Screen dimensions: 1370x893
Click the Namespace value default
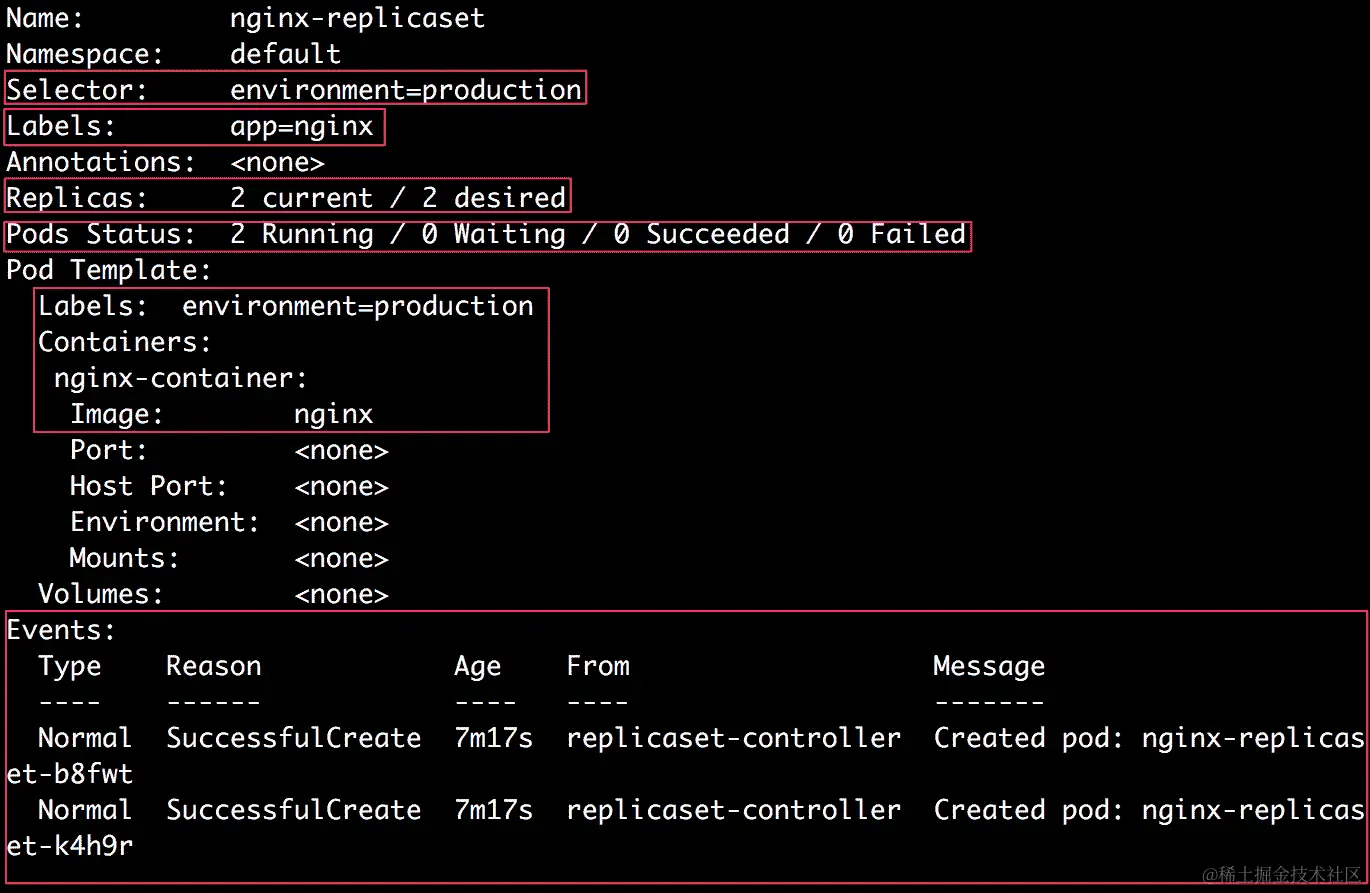click(x=285, y=53)
